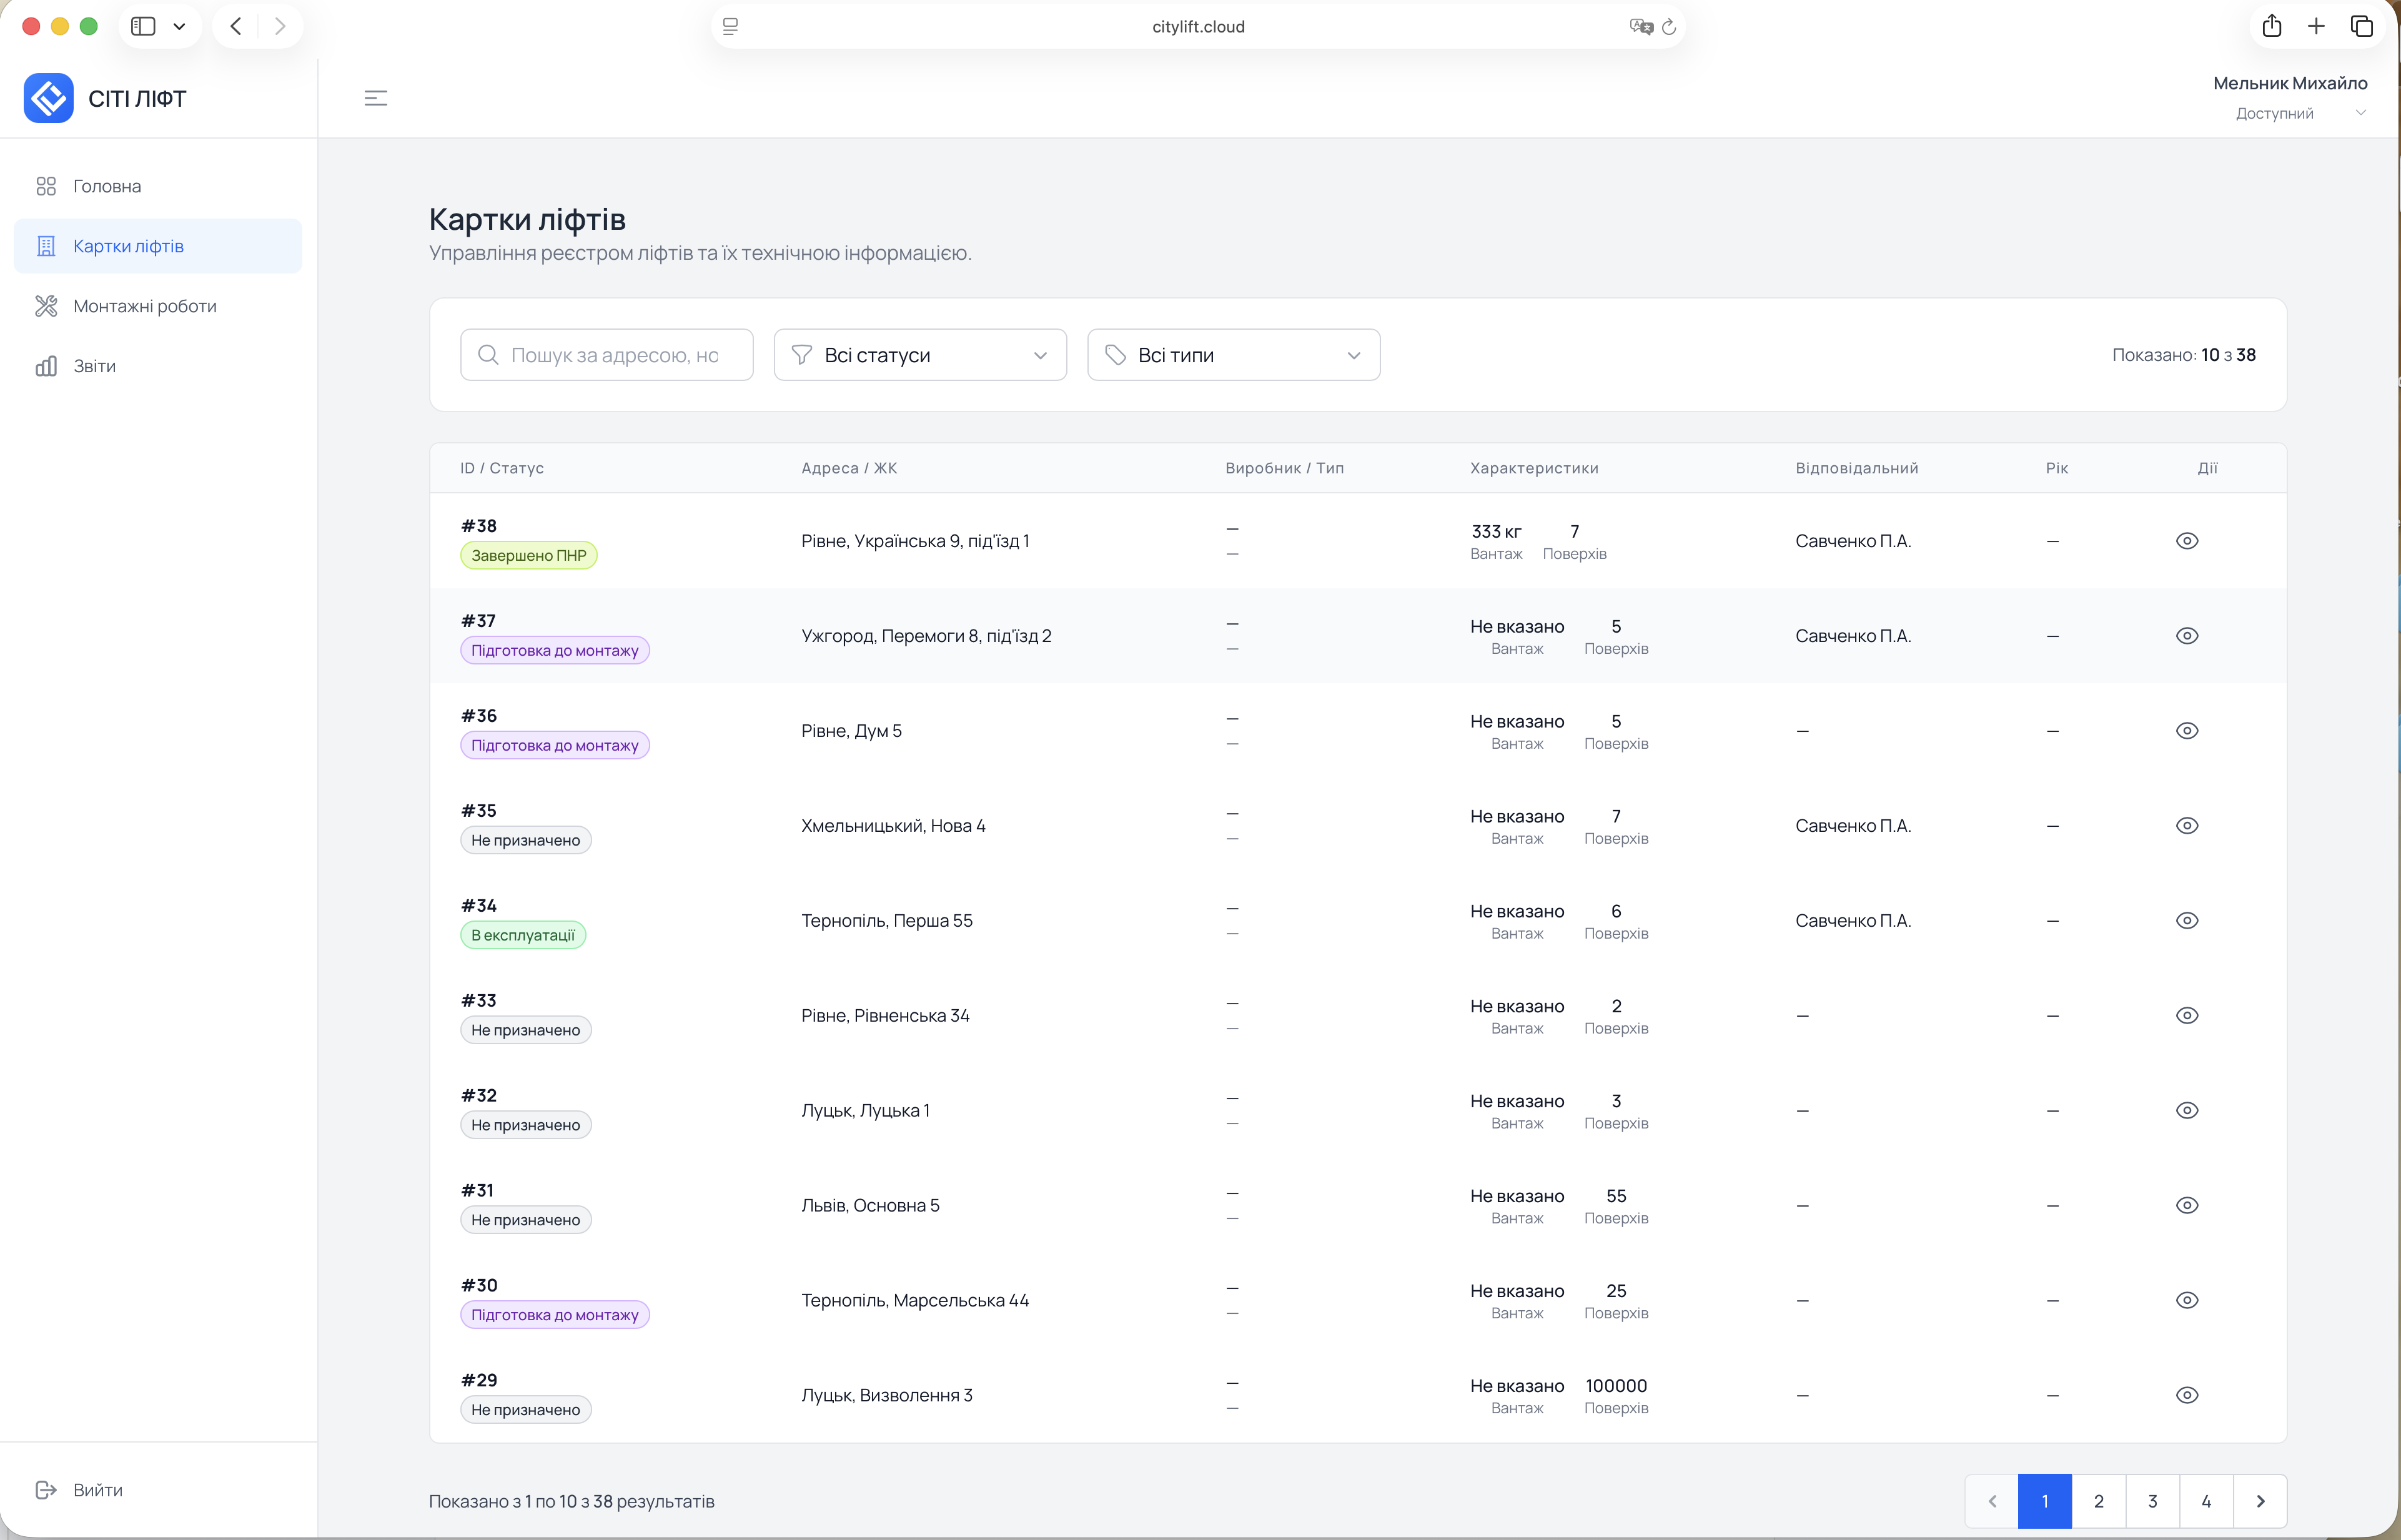Click the translate page icon in address bar
Viewport: 2401px width, 1540px height.
pos(1640,27)
